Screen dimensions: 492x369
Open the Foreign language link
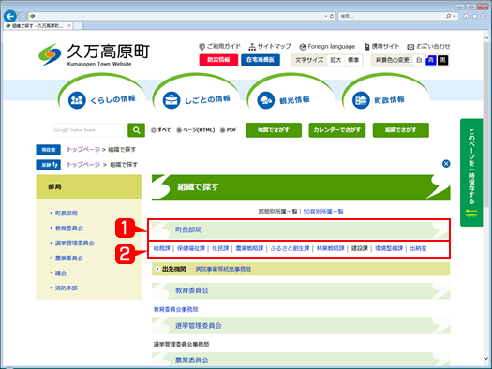pos(327,46)
